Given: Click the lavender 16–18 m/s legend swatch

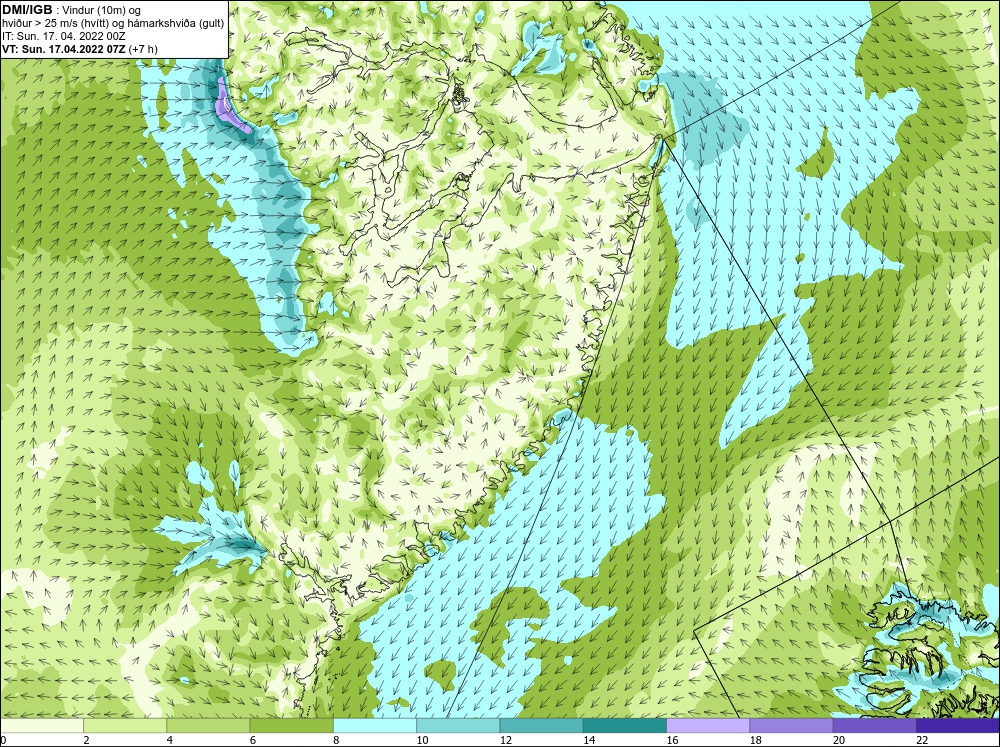Looking at the screenshot, I should click(708, 725).
